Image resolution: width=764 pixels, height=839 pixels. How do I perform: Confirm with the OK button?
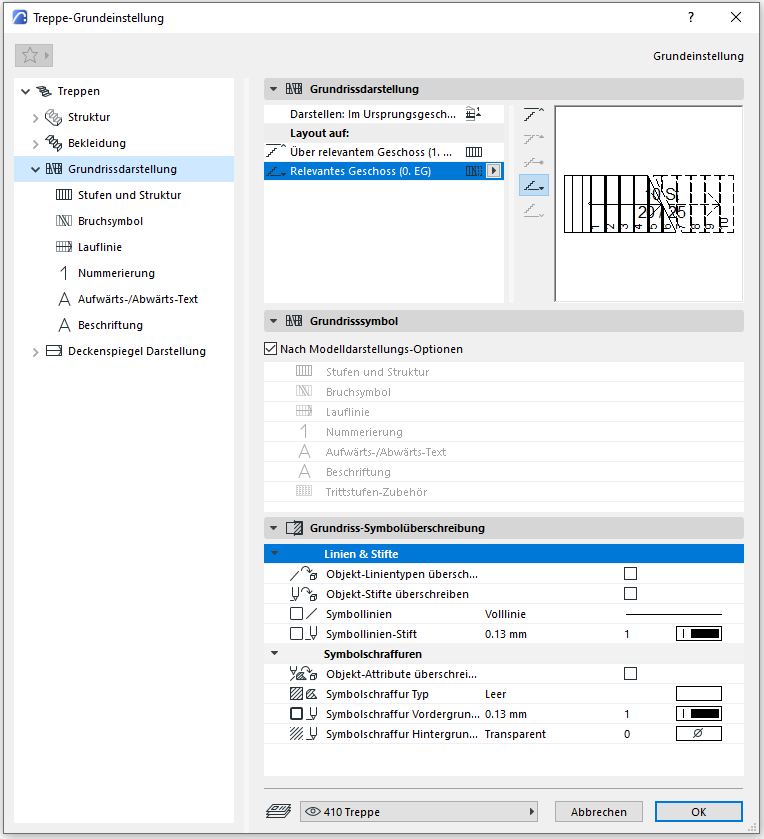pyautogui.click(x=698, y=812)
